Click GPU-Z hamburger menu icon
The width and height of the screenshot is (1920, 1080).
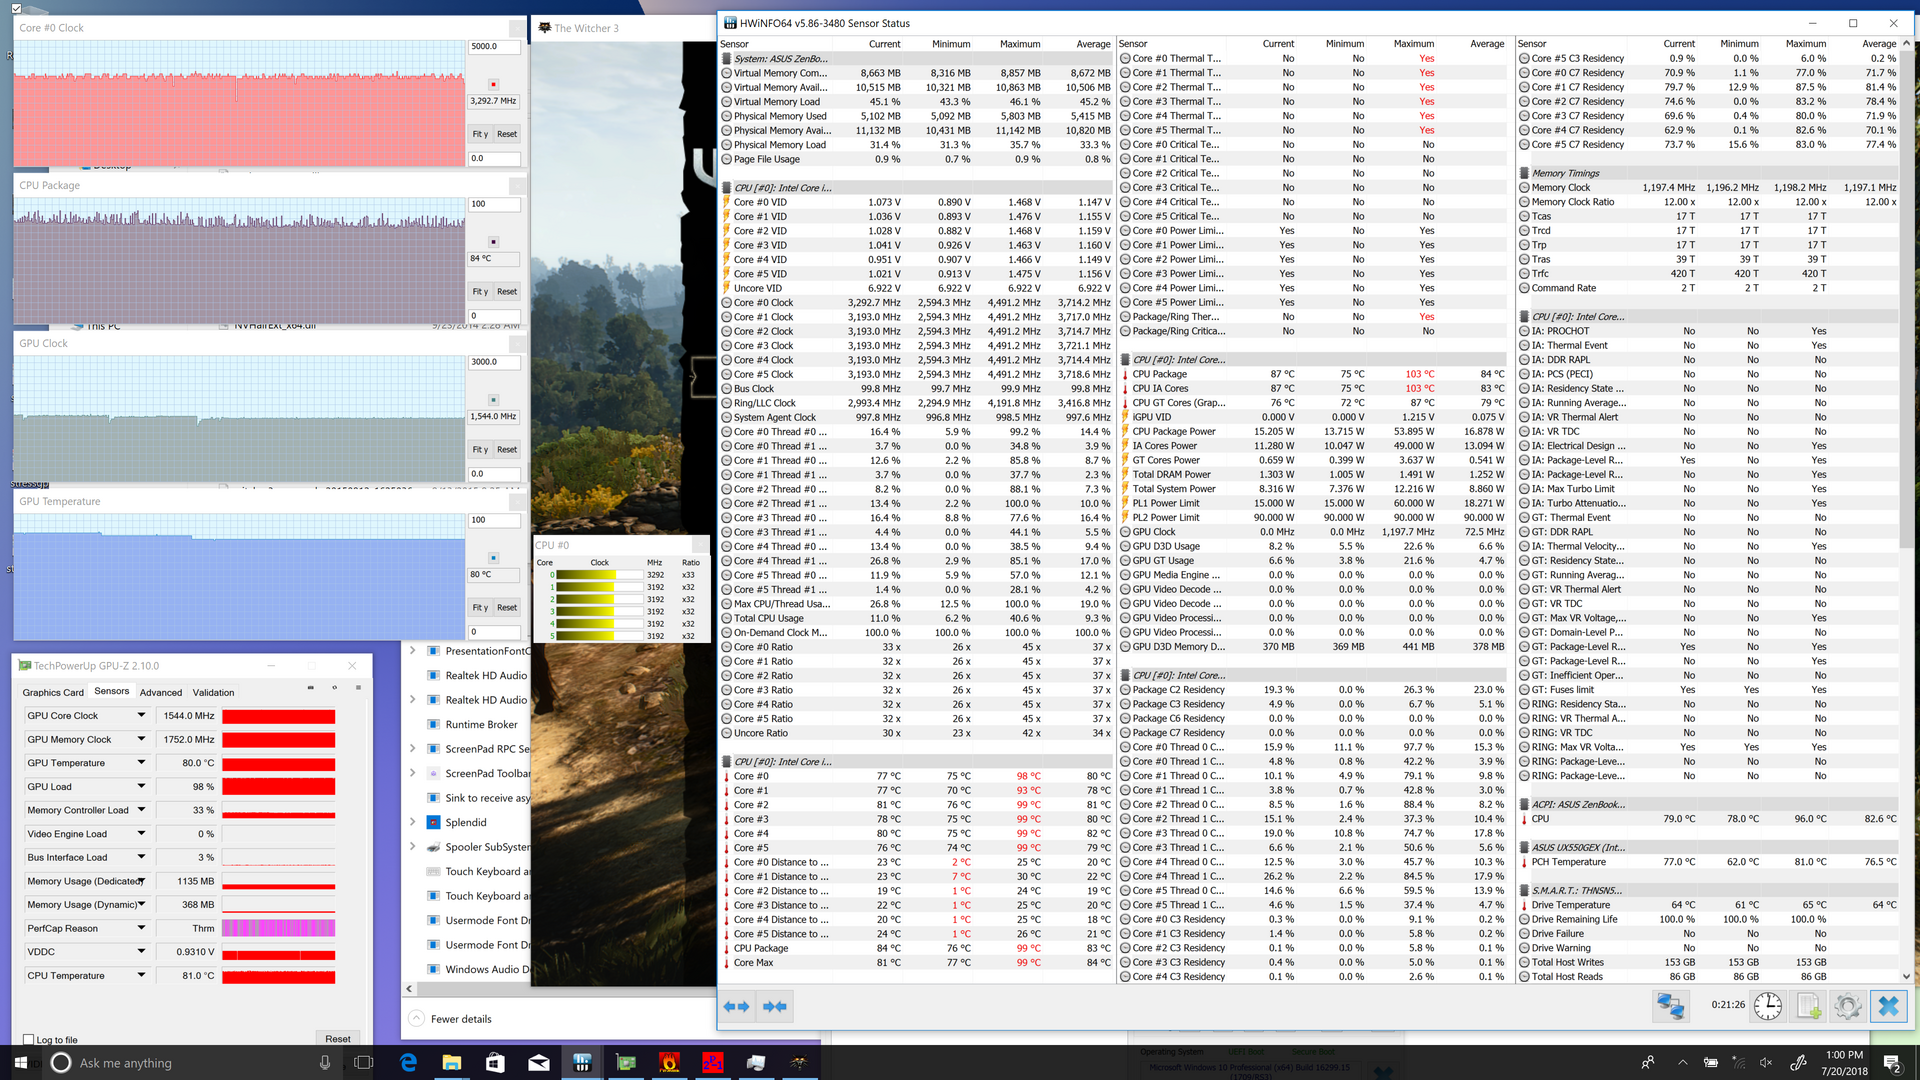coord(358,688)
